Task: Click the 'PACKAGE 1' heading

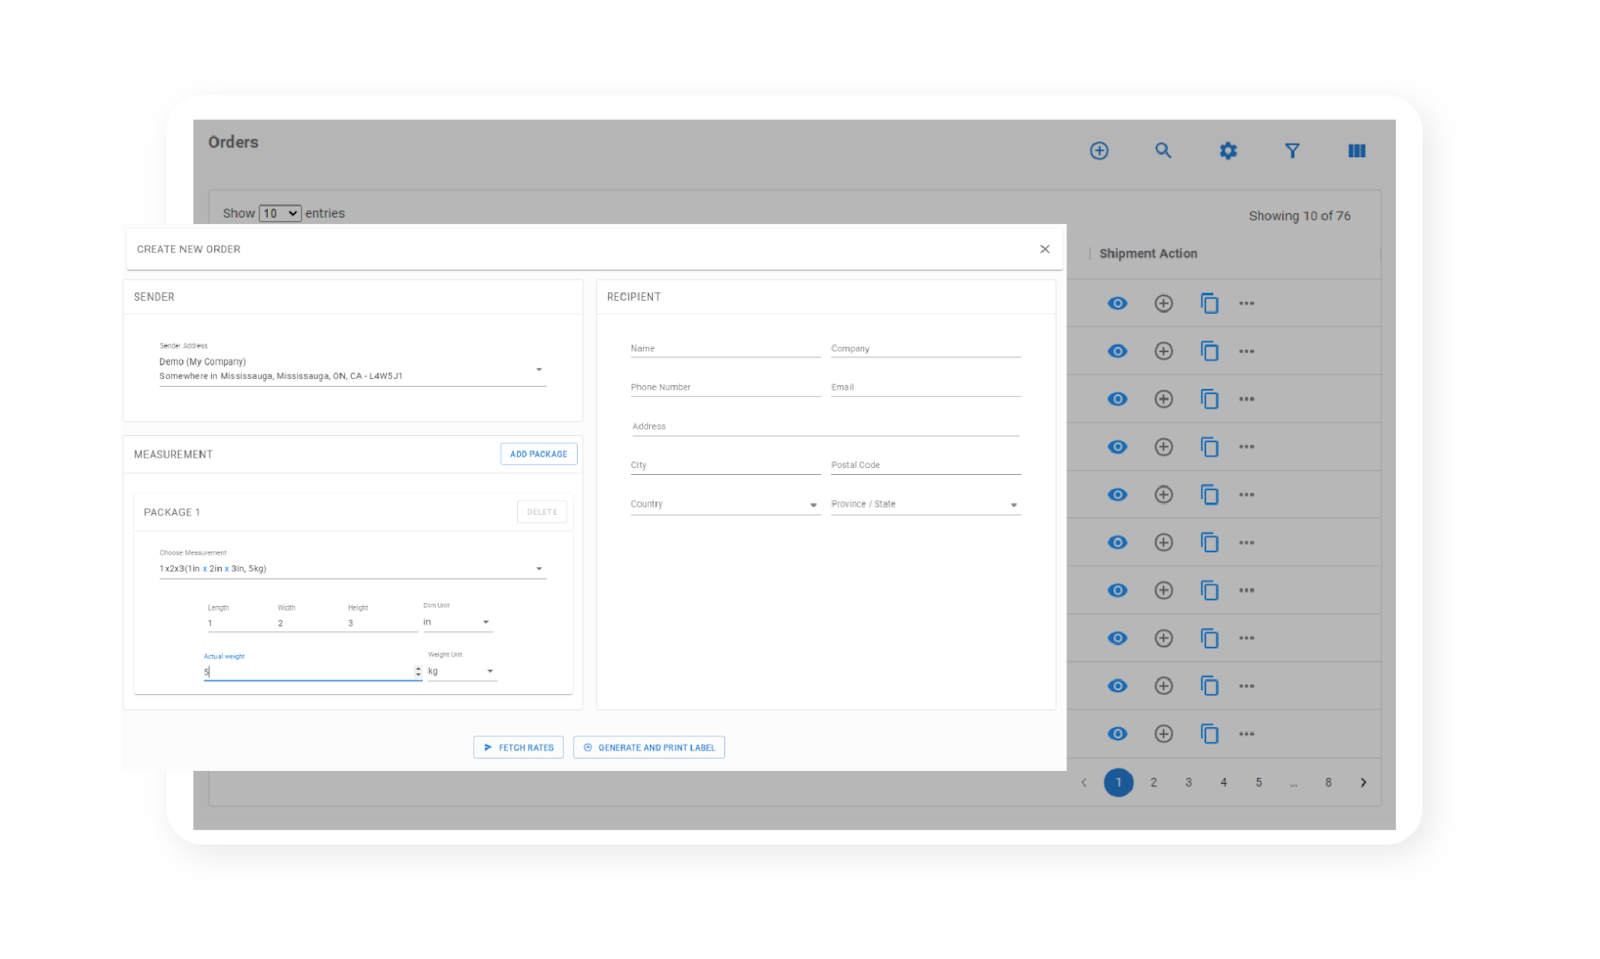Action: tap(172, 513)
